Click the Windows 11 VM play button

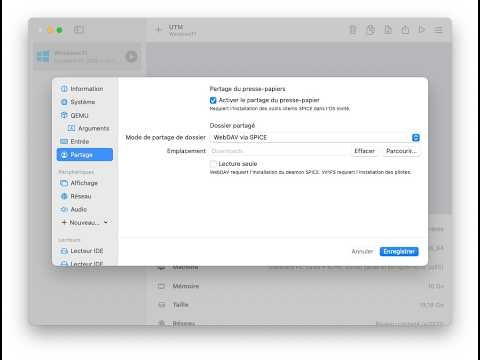coord(131,56)
